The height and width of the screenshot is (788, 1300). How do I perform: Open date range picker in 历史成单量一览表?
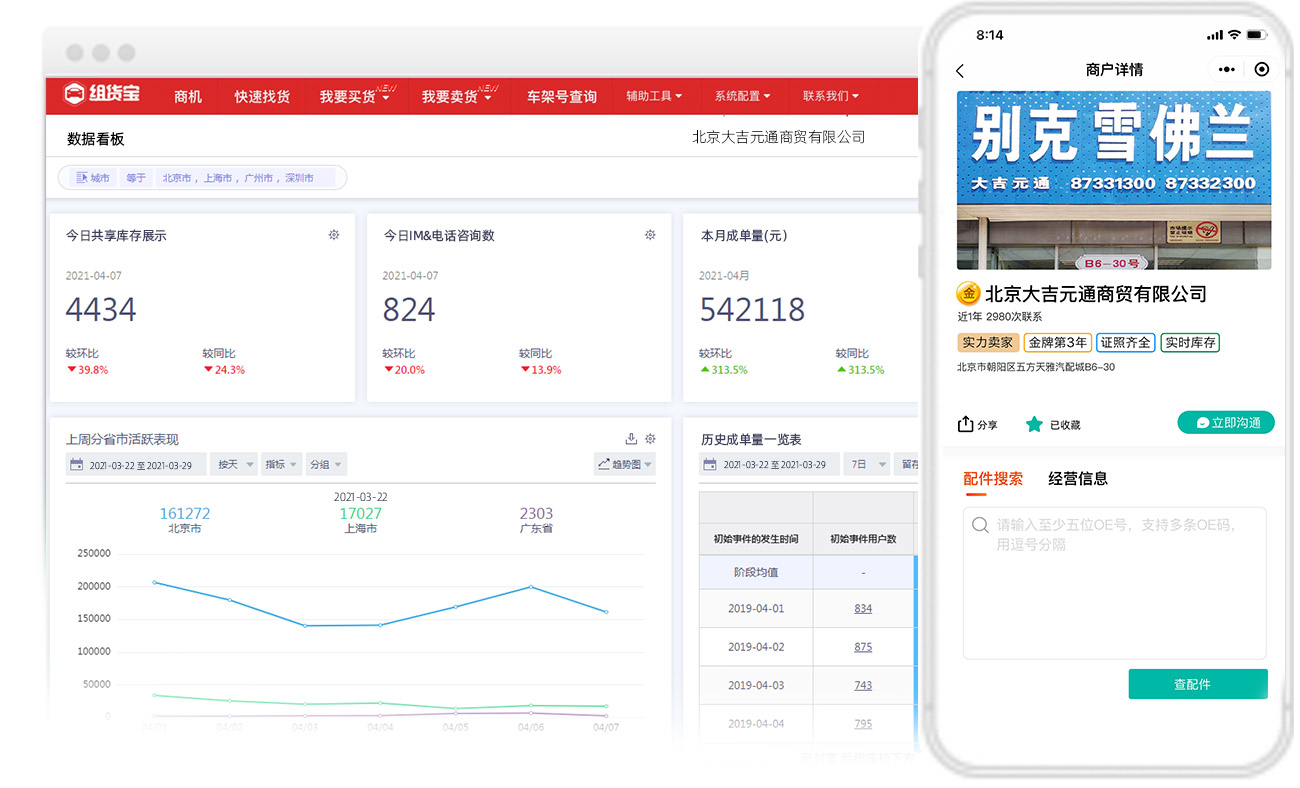point(770,464)
